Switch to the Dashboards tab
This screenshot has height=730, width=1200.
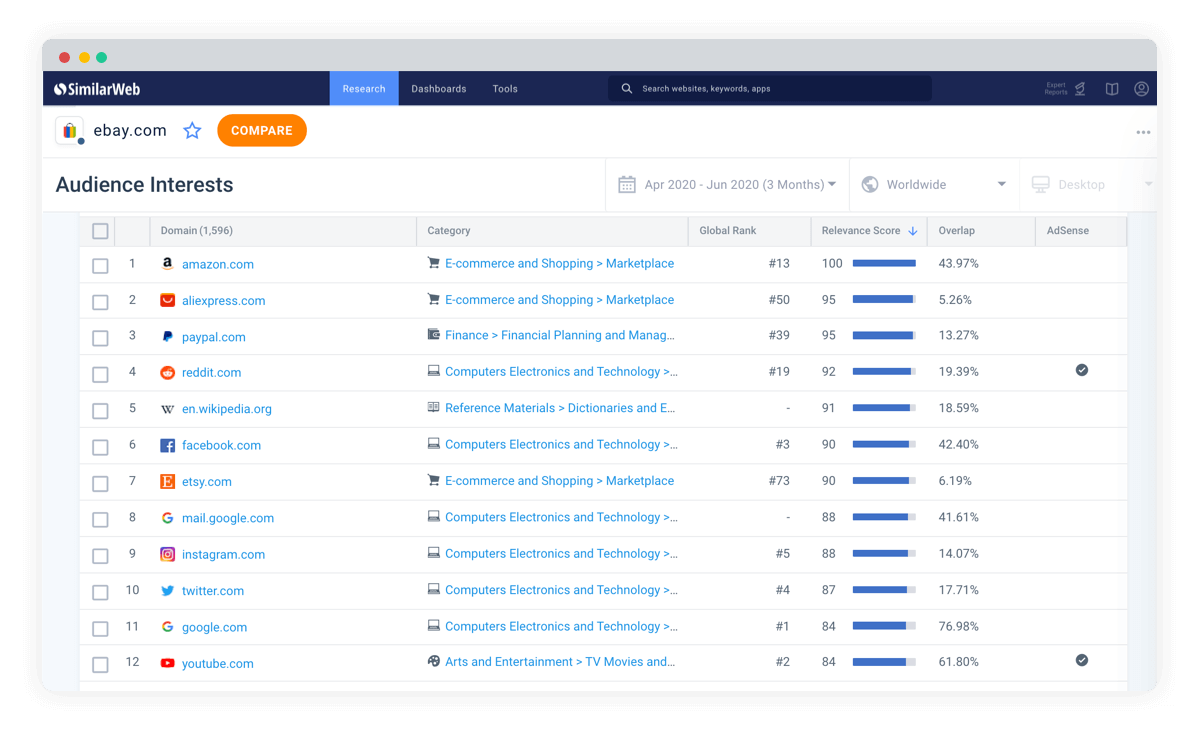pyautogui.click(x=439, y=89)
